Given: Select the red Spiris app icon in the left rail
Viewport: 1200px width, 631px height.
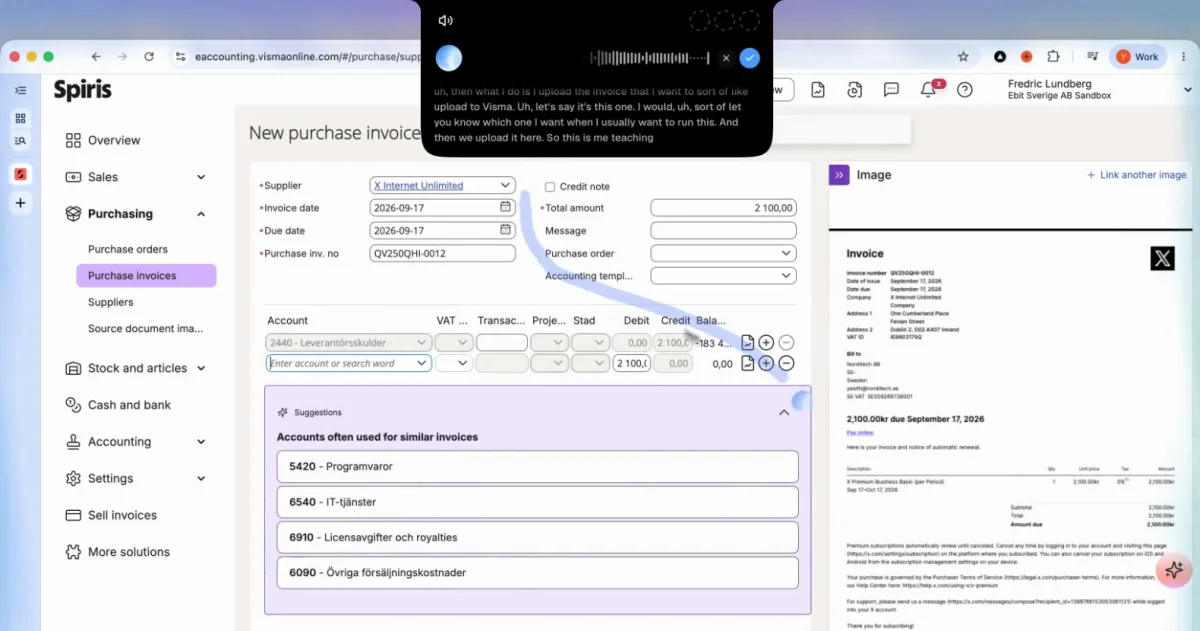Looking at the screenshot, I should pos(21,175).
